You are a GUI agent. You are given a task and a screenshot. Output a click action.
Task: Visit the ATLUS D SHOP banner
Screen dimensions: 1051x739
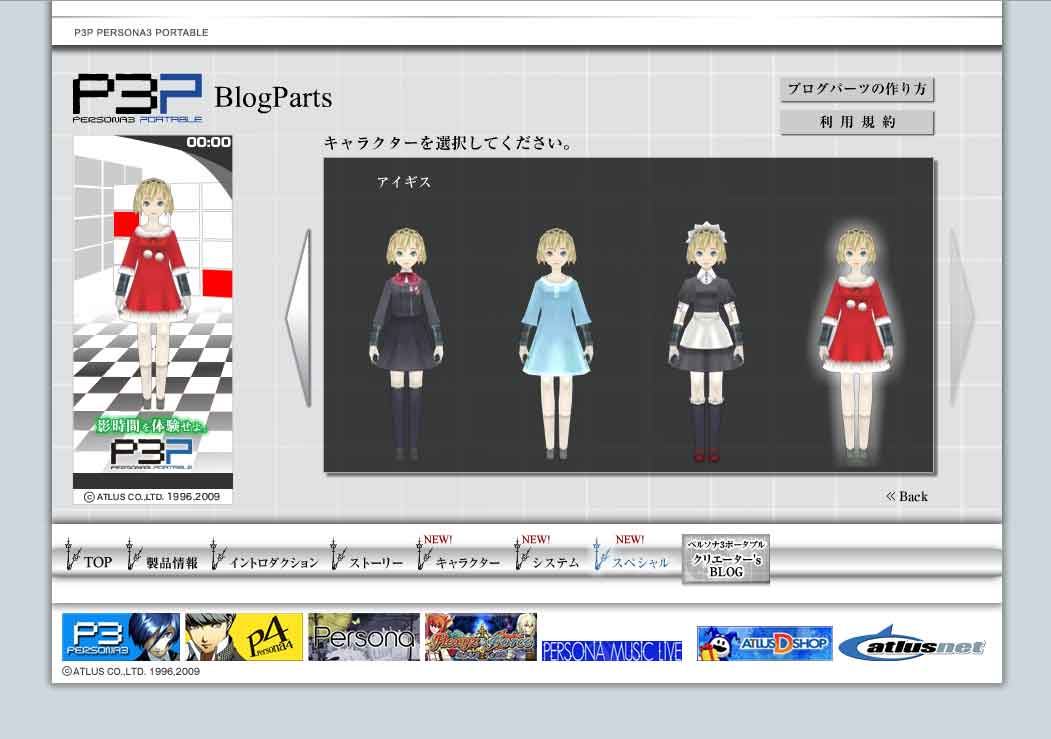tap(765, 643)
